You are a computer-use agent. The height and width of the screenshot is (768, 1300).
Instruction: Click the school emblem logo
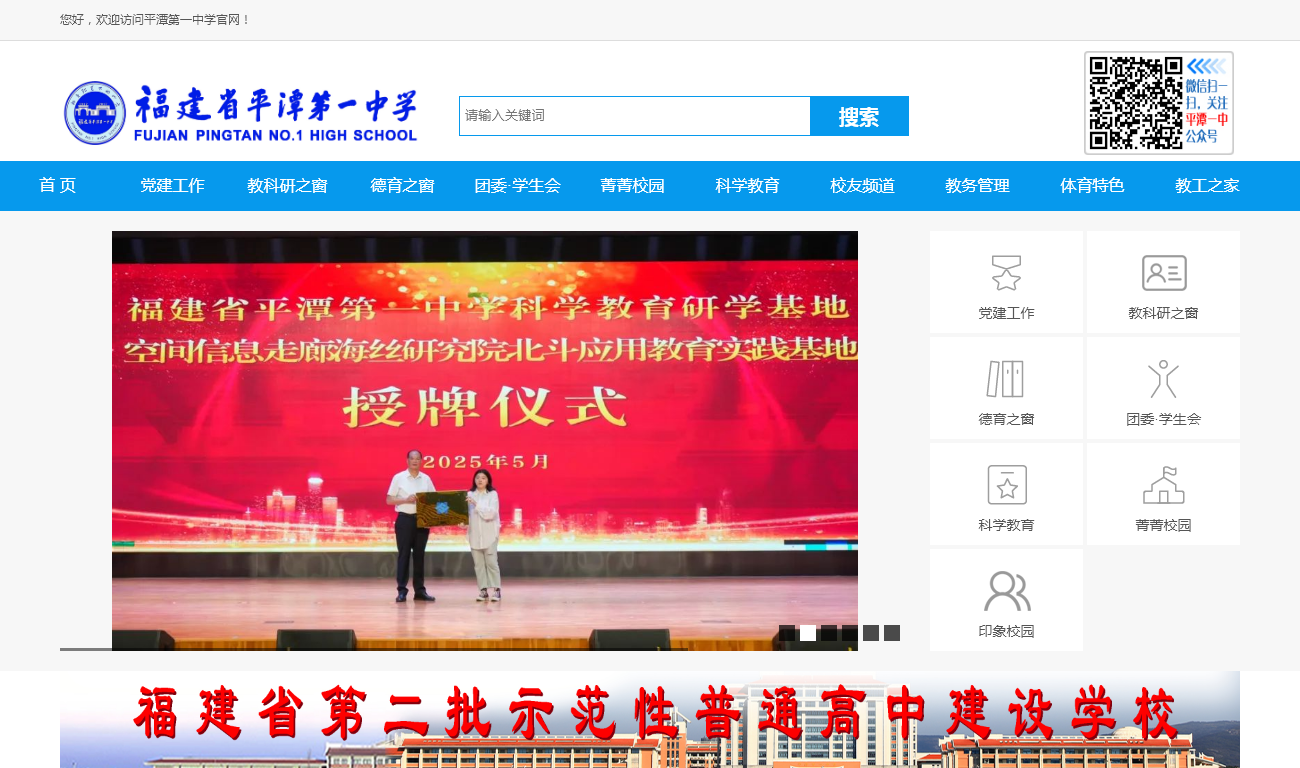[96, 113]
